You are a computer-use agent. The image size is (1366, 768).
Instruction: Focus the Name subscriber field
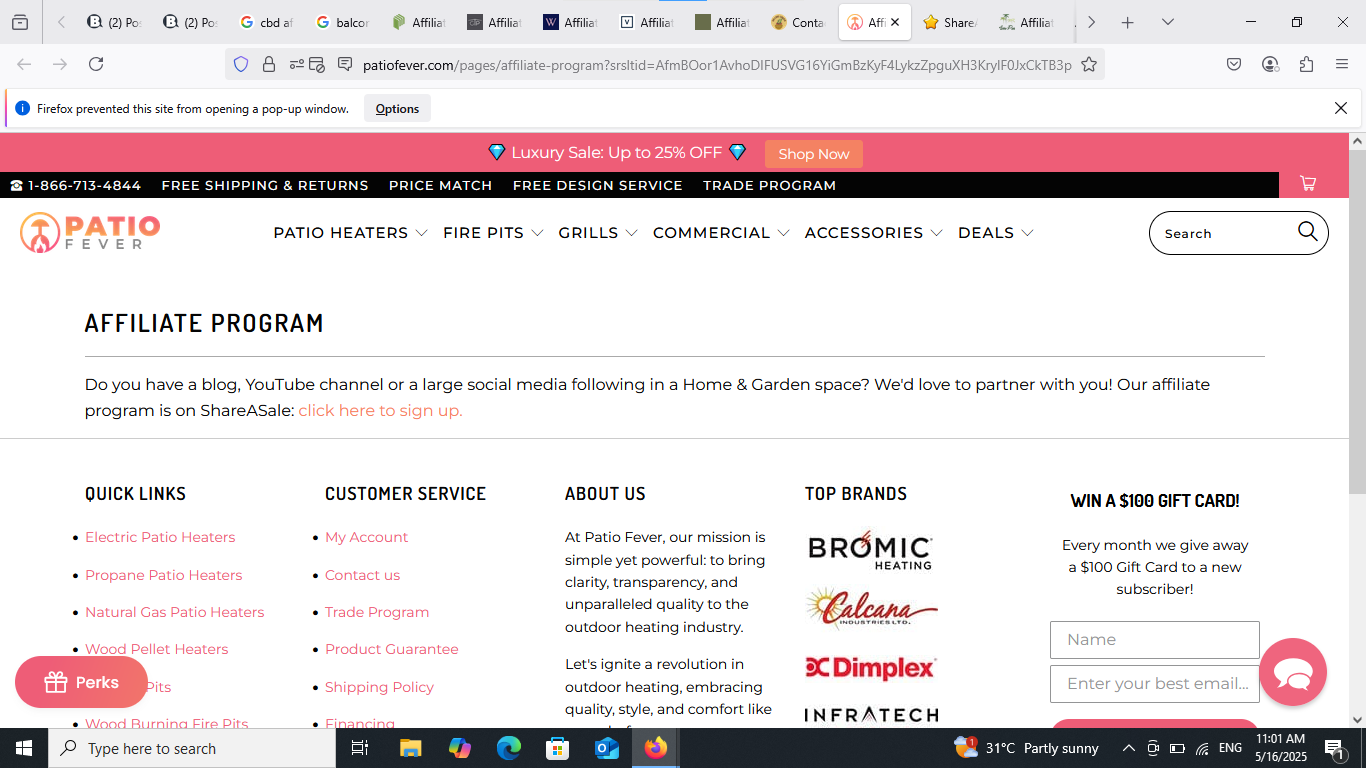(1155, 640)
